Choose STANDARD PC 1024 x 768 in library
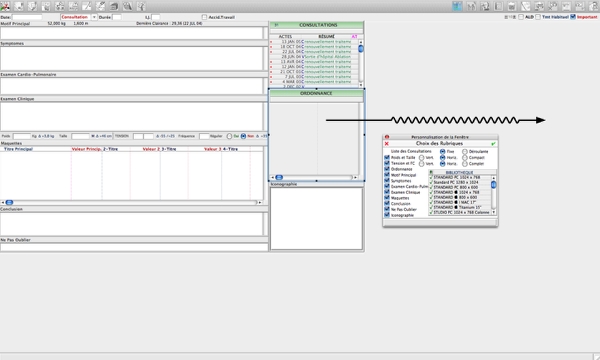This screenshot has width=600, height=360. (x=460, y=178)
